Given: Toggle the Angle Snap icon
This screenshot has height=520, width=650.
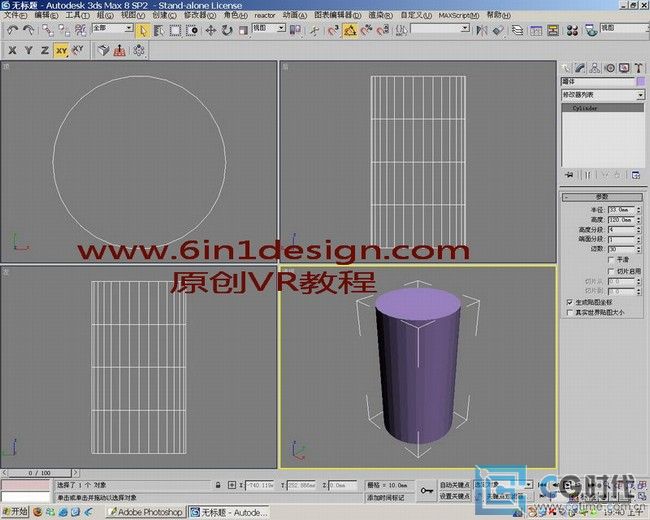Looking at the screenshot, I should [x=350, y=30].
